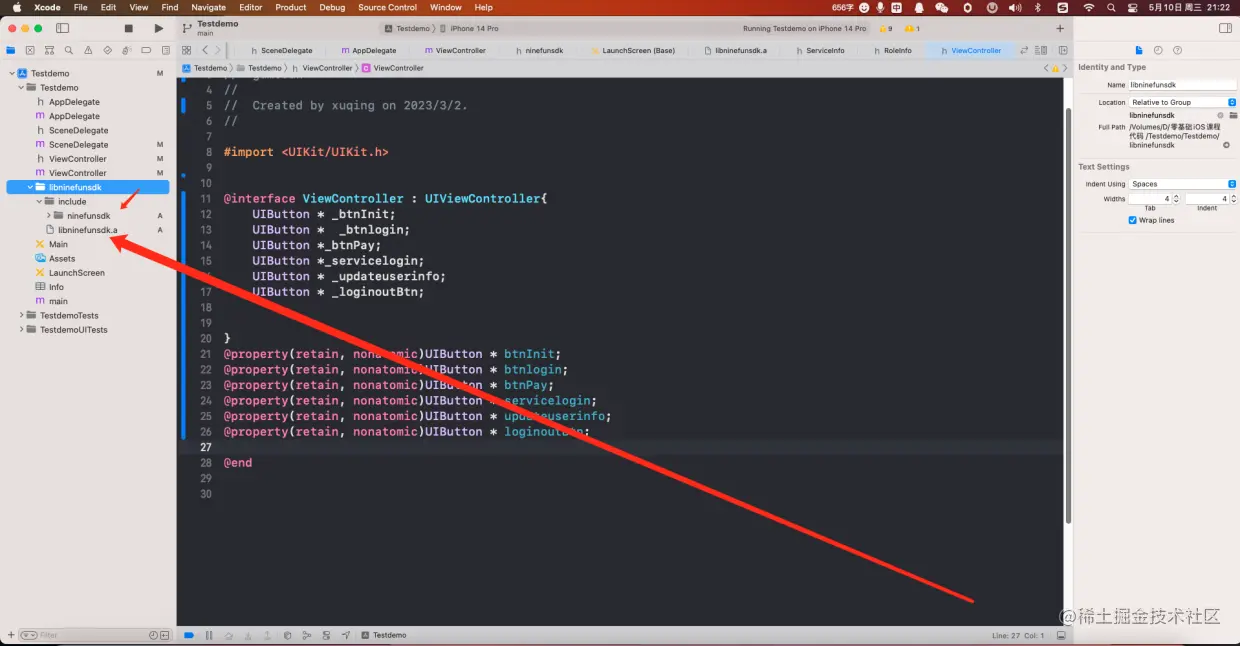Screen dimensions: 1240x646
Task: Go back in editor history
Action: [205, 50]
